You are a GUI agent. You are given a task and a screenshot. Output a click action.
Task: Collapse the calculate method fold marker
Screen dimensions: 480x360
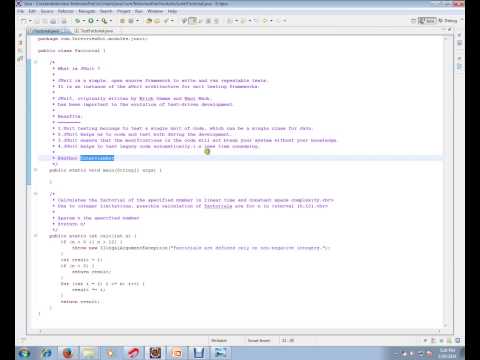click(36, 236)
